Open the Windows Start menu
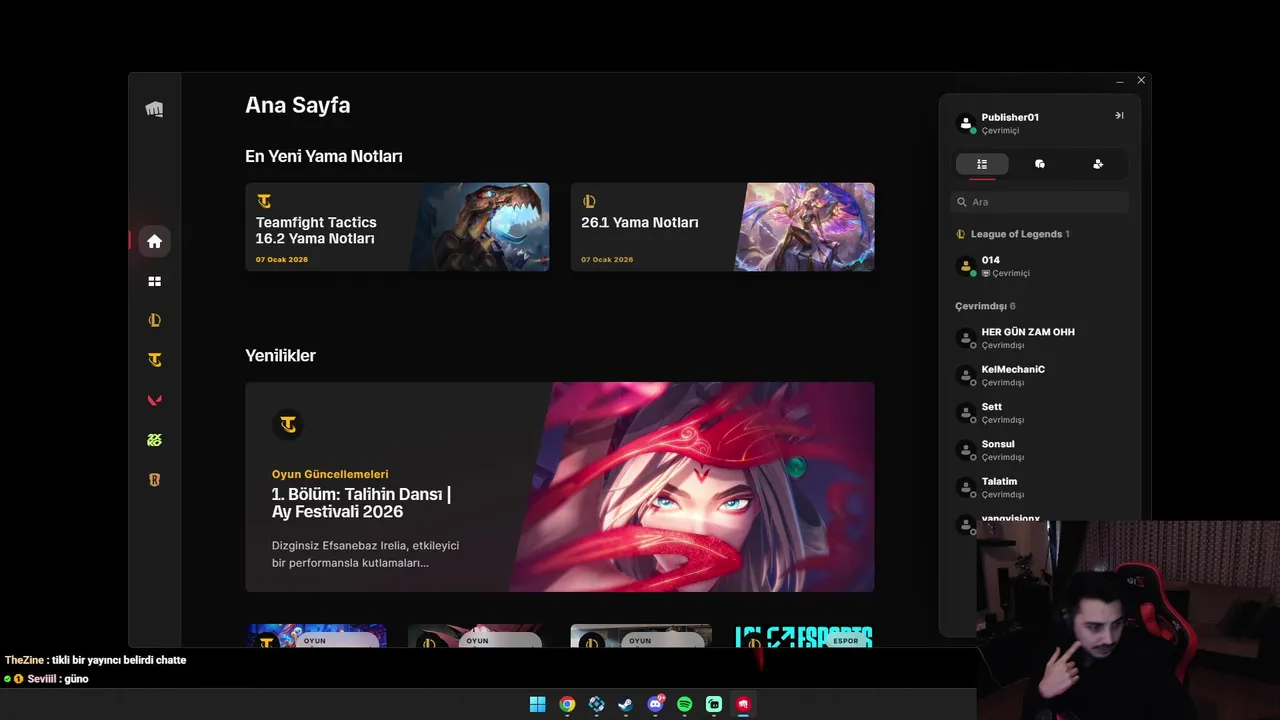 coord(538,704)
